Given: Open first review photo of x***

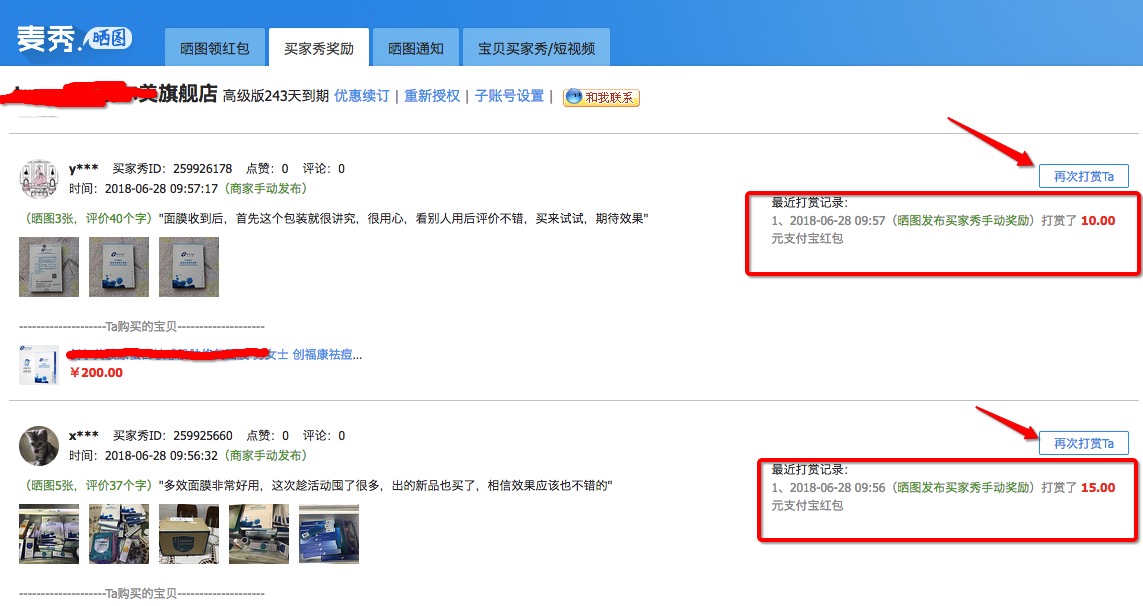Looking at the screenshot, I should [49, 534].
